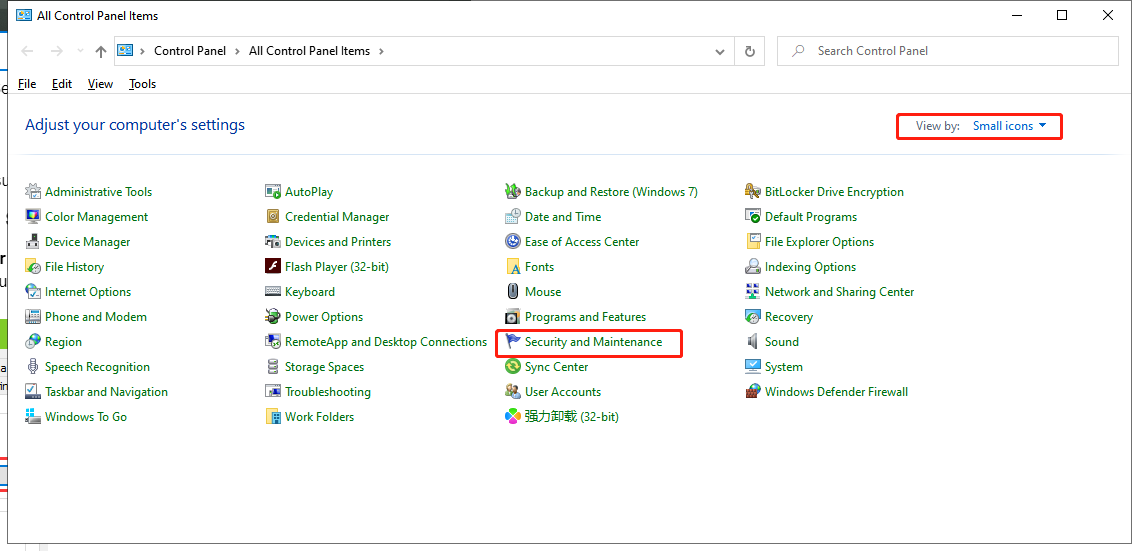Expand the address bar history dropdown
Screen dimensions: 1139x551
(720, 52)
